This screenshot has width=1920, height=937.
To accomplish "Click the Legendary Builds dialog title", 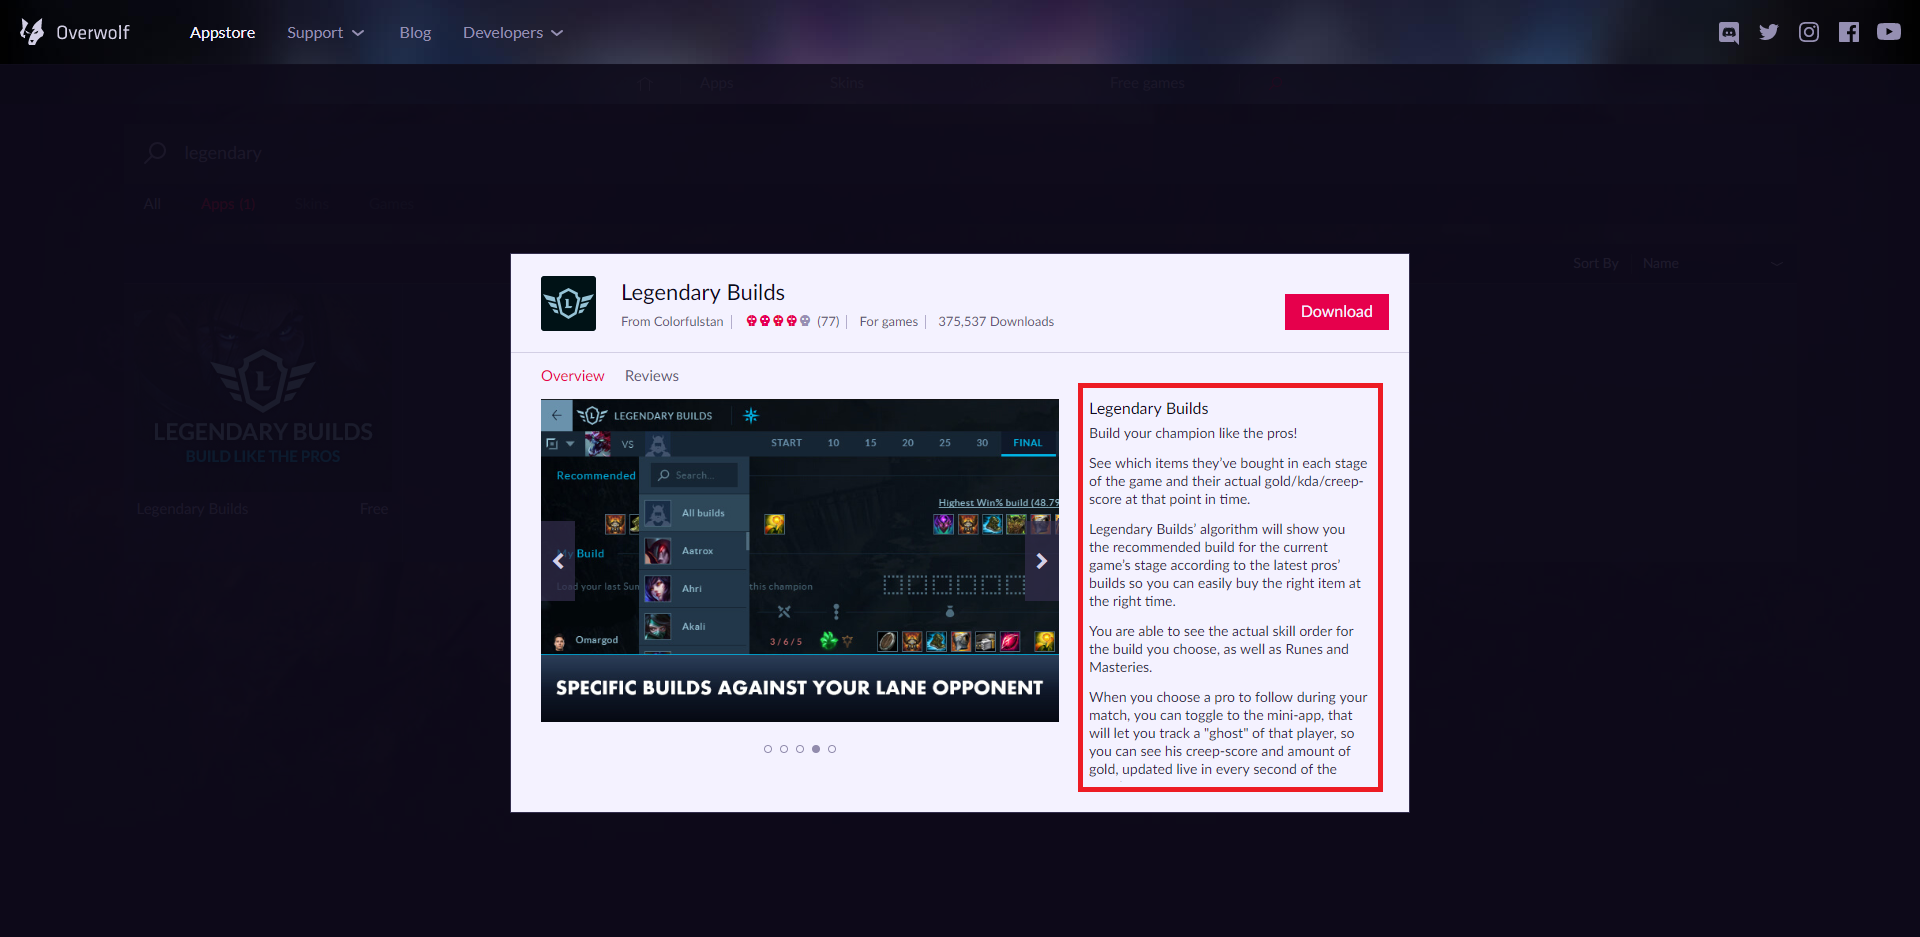I will (x=703, y=293).
